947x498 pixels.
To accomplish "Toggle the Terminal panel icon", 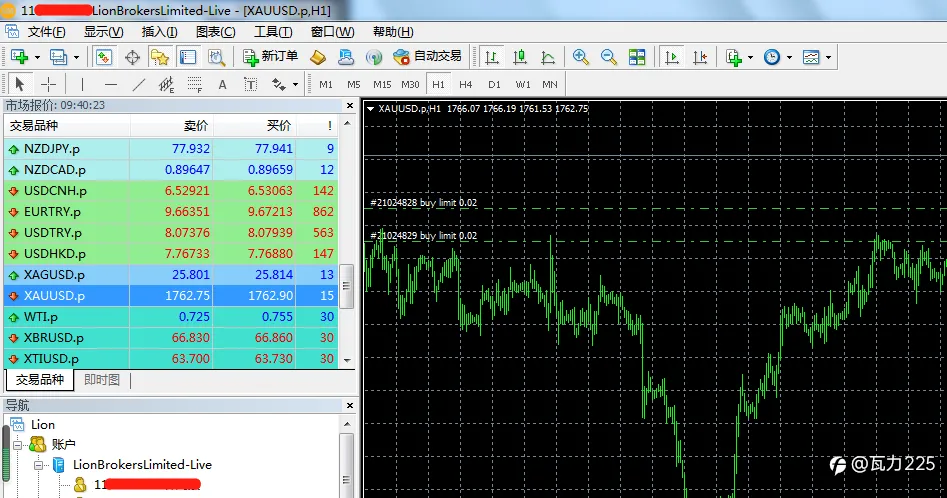I will pos(188,57).
